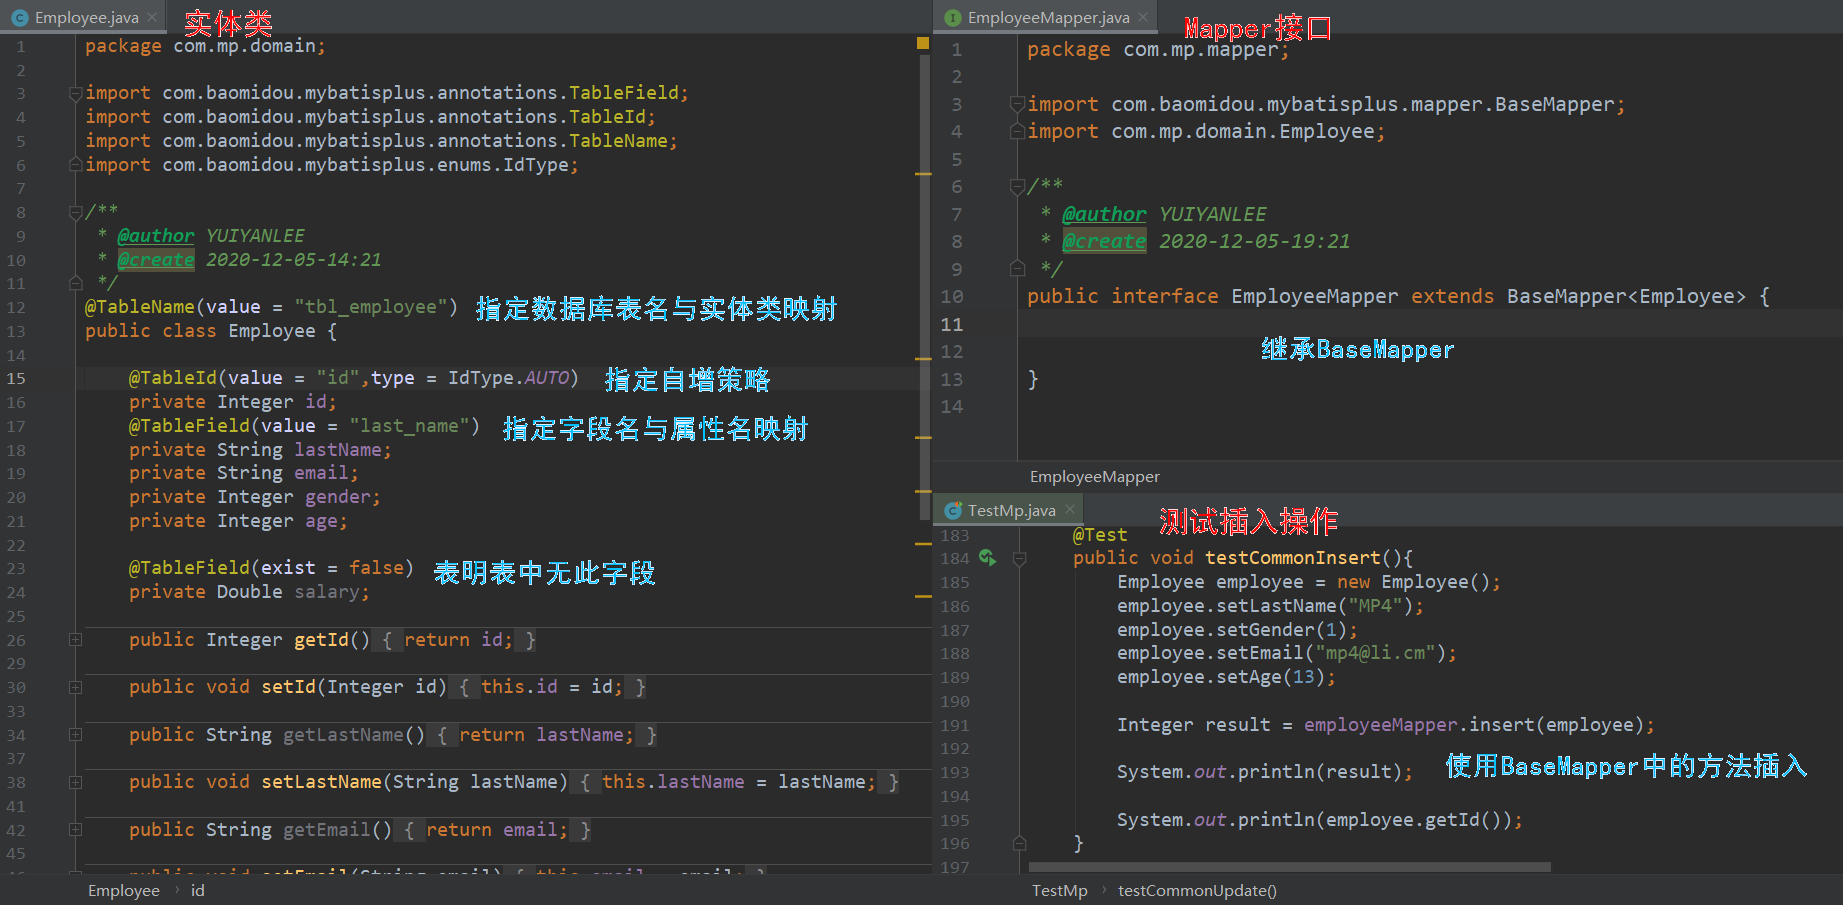Expand the folded getEmail() method
The image size is (1843, 905).
[x=75, y=829]
